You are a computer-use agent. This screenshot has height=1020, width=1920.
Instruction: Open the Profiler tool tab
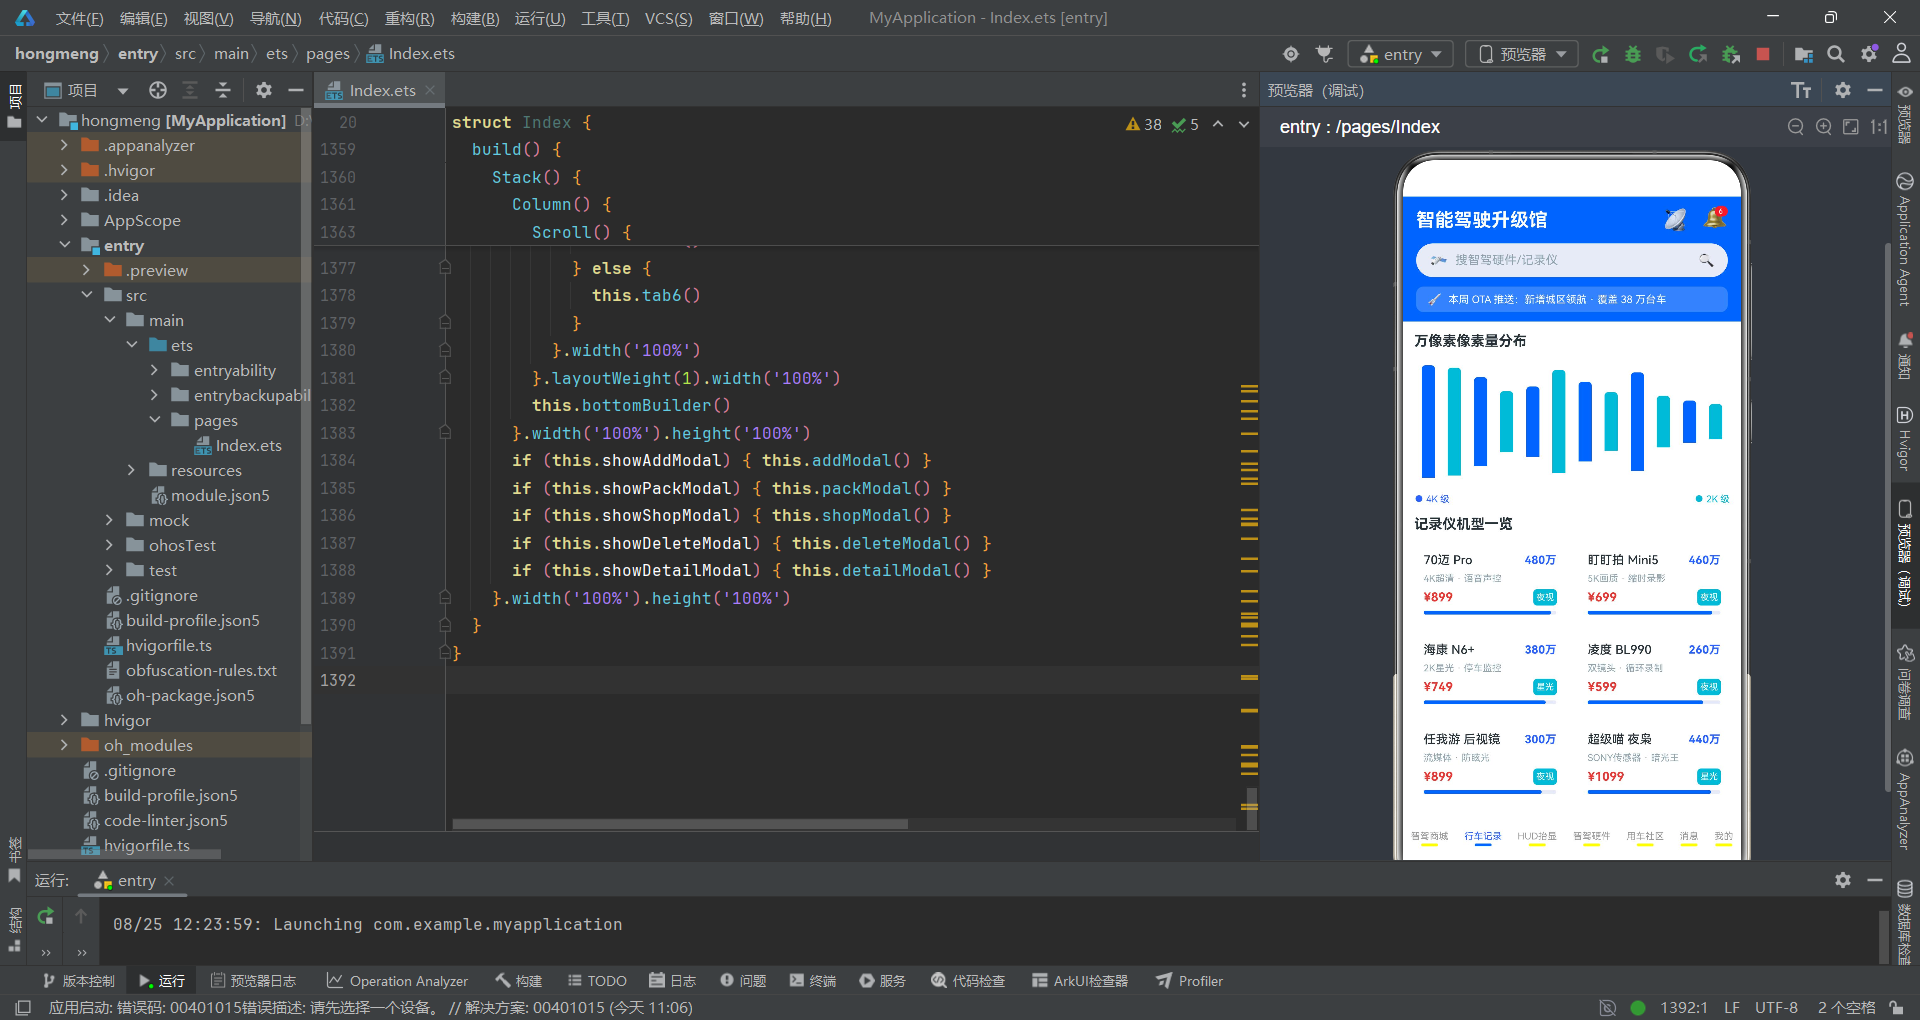[1189, 981]
